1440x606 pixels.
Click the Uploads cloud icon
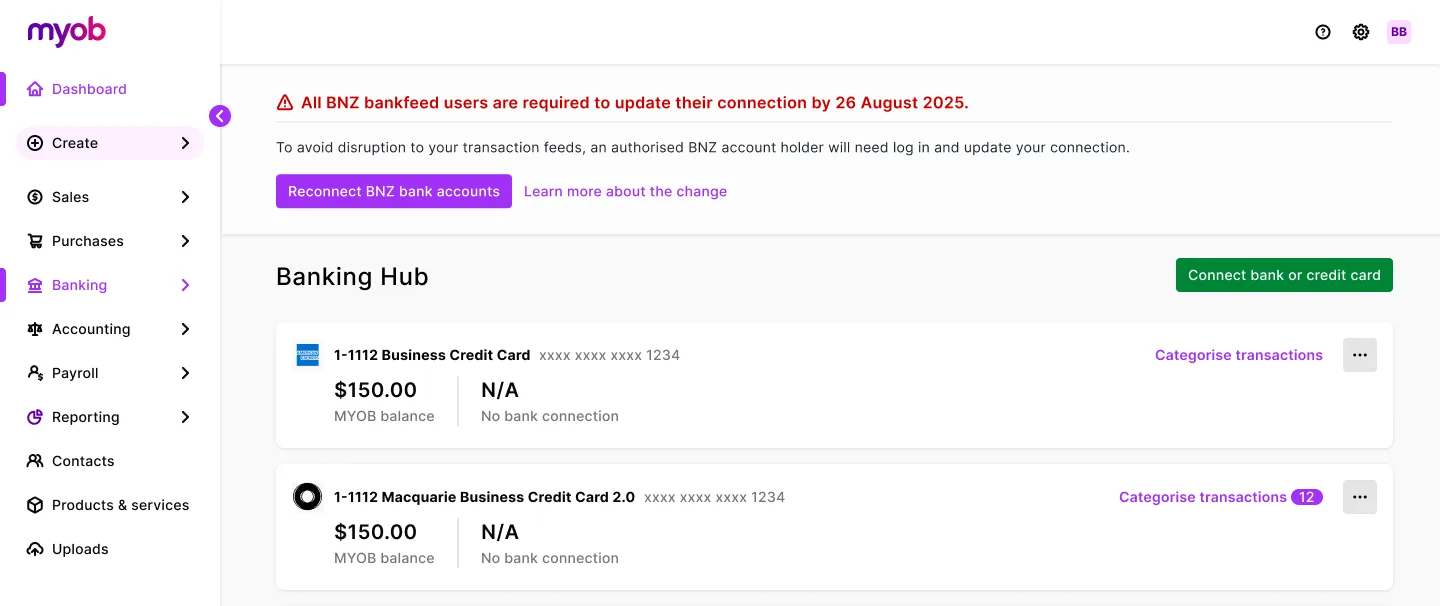pyautogui.click(x=35, y=549)
